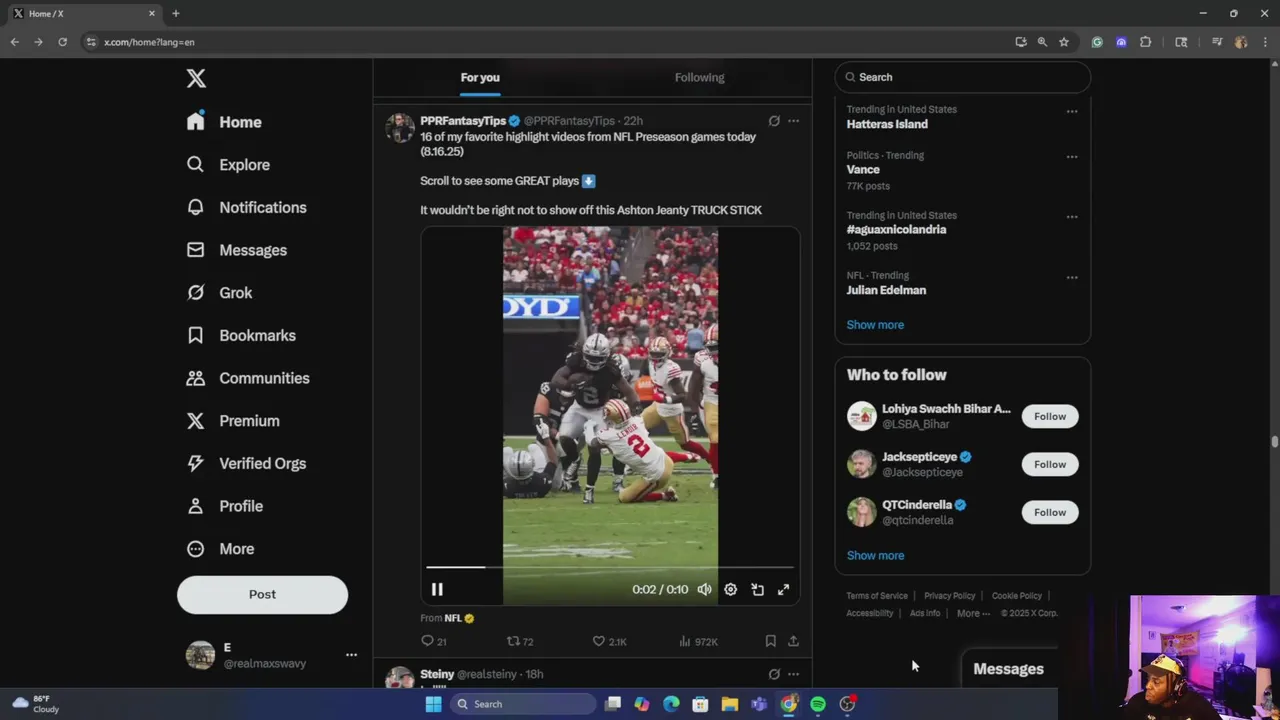Image resolution: width=1280 pixels, height=720 pixels.
Task: Share the PPRFantasyTips post
Action: point(793,641)
